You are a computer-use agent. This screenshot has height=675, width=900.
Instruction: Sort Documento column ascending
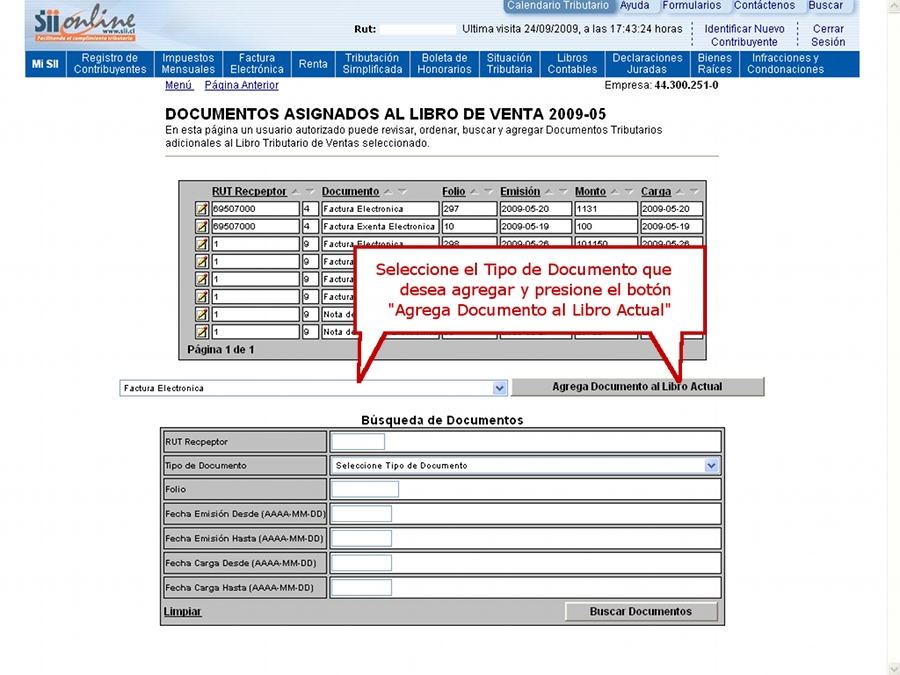click(388, 192)
